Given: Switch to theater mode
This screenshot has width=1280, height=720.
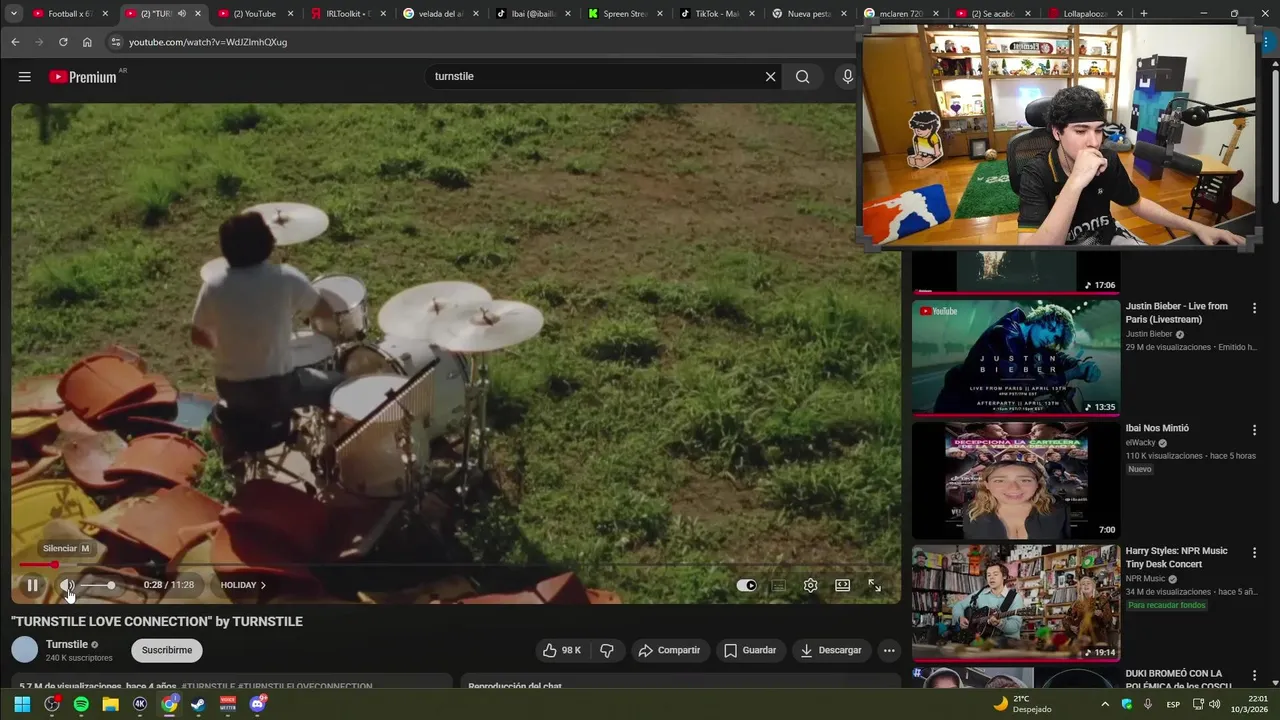Looking at the screenshot, I should point(843,585).
